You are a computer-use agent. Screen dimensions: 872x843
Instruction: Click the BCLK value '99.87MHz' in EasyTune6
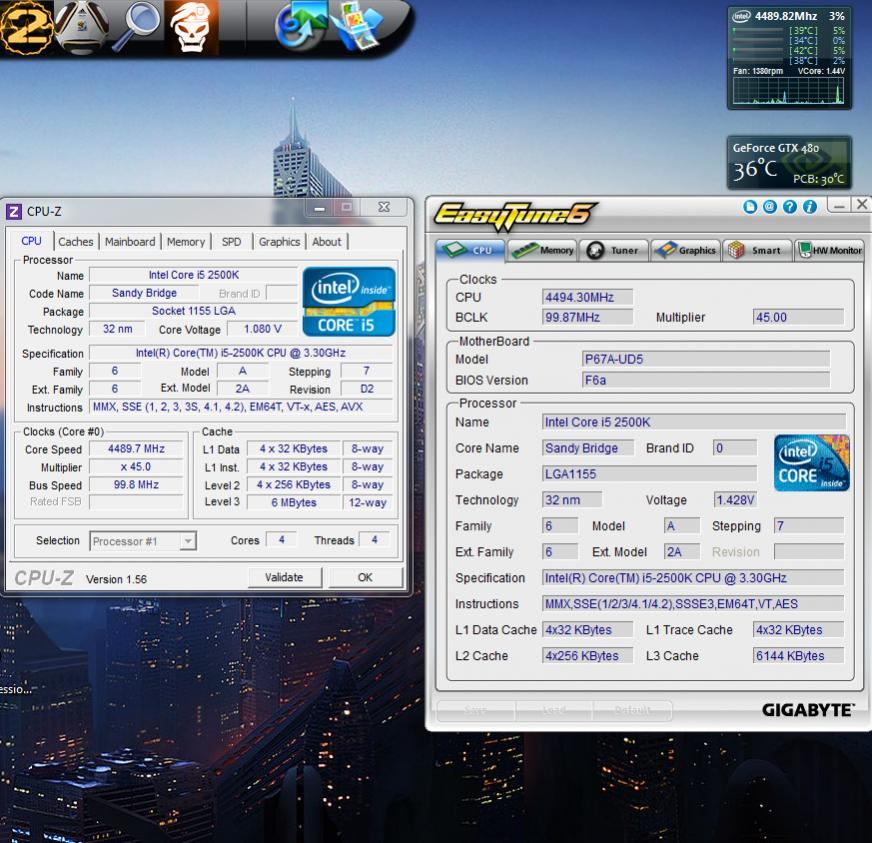[587, 318]
